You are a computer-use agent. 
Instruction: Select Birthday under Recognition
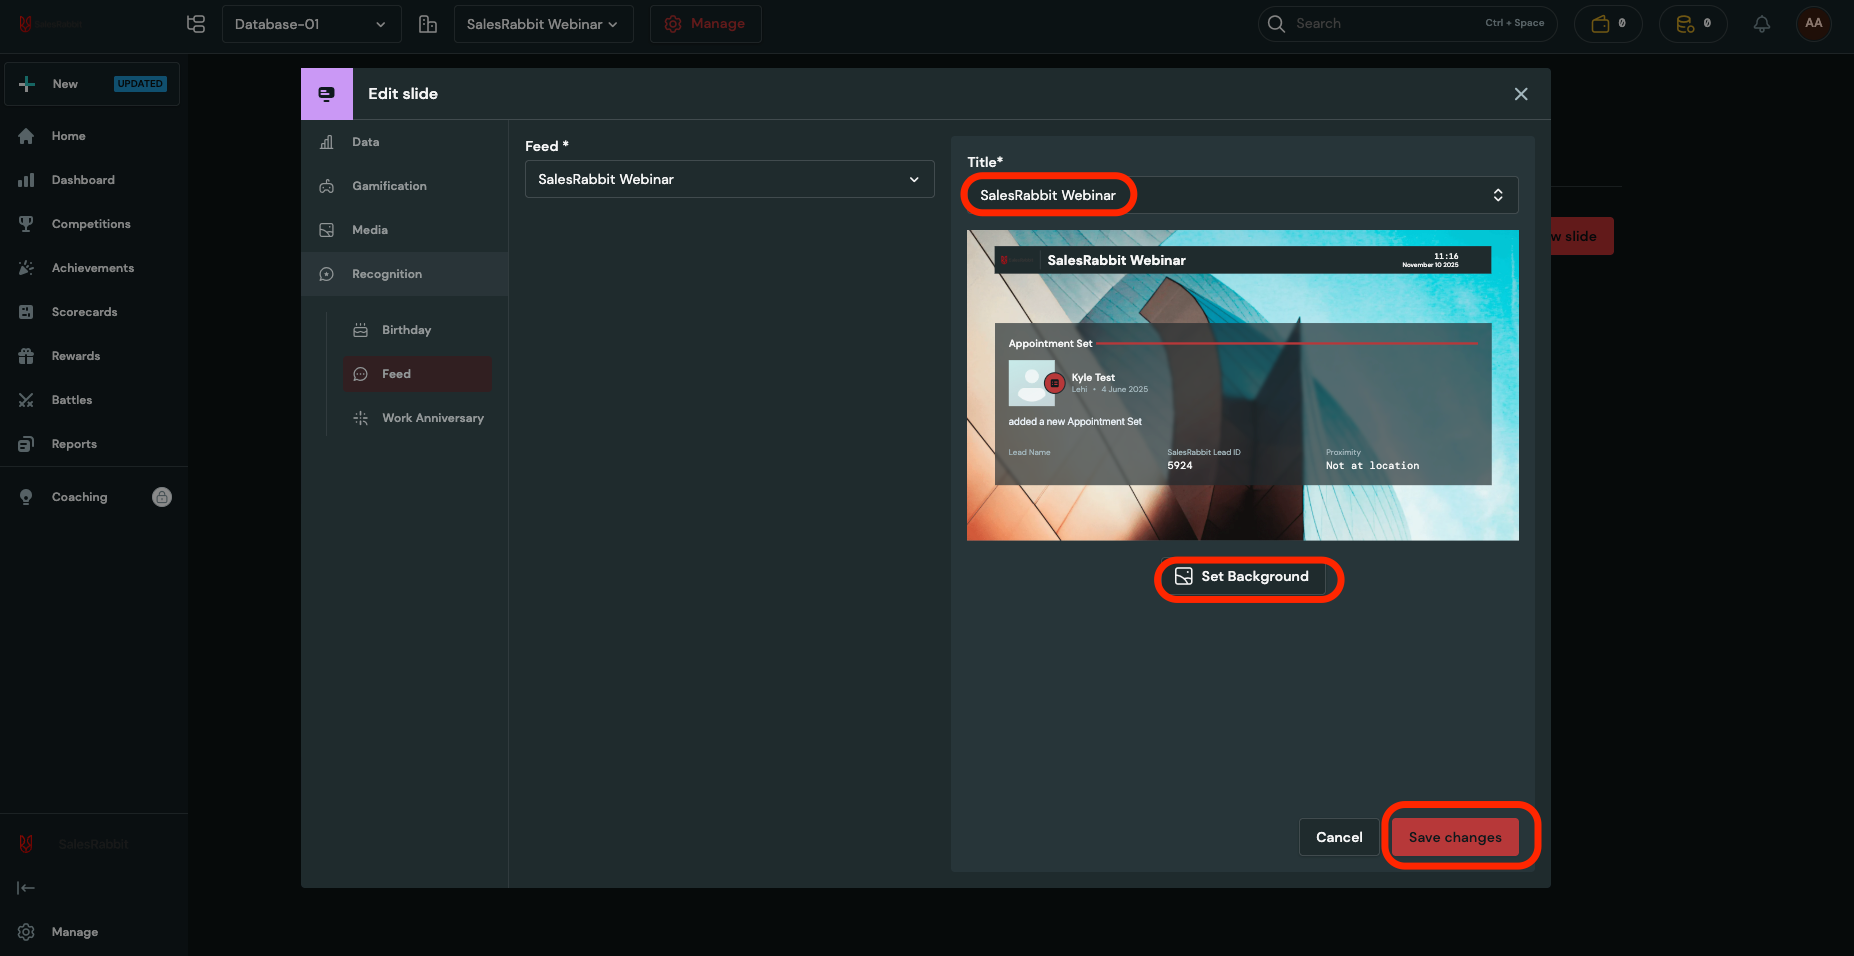tap(406, 330)
